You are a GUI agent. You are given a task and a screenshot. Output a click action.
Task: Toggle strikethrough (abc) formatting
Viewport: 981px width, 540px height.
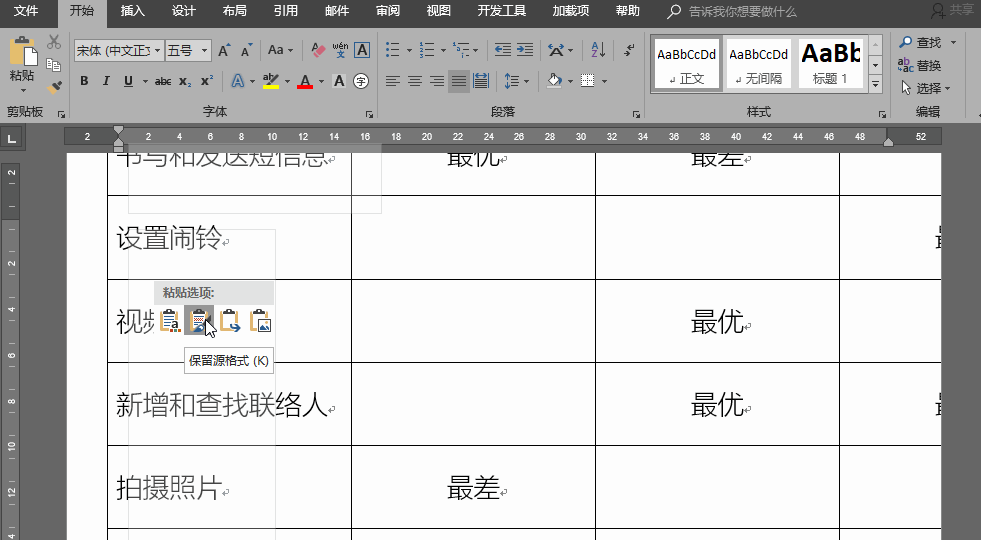(163, 81)
